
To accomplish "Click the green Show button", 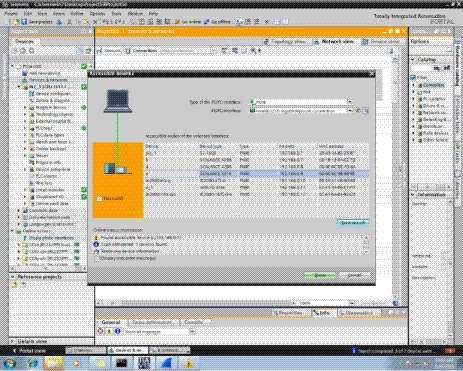I will point(320,275).
